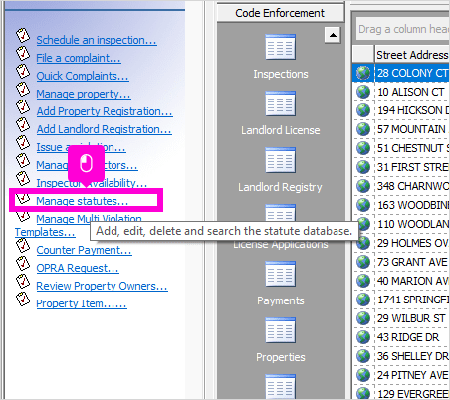The height and width of the screenshot is (400, 450).
Task: Sort by the Street Address column header
Action: tap(412, 55)
